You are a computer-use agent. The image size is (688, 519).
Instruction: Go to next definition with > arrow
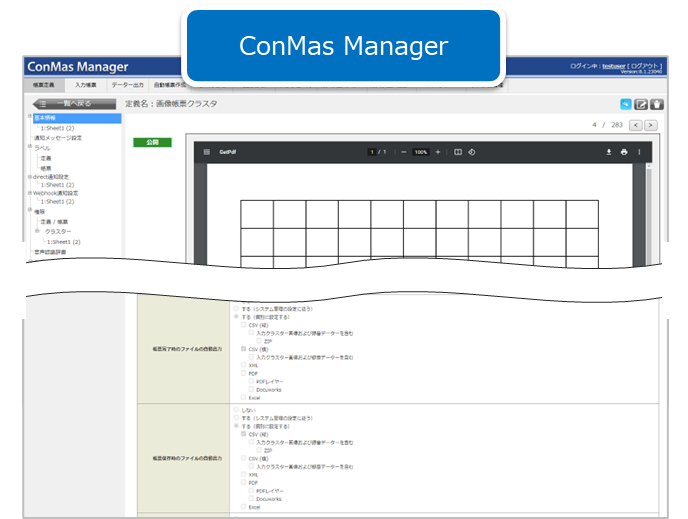coord(651,125)
